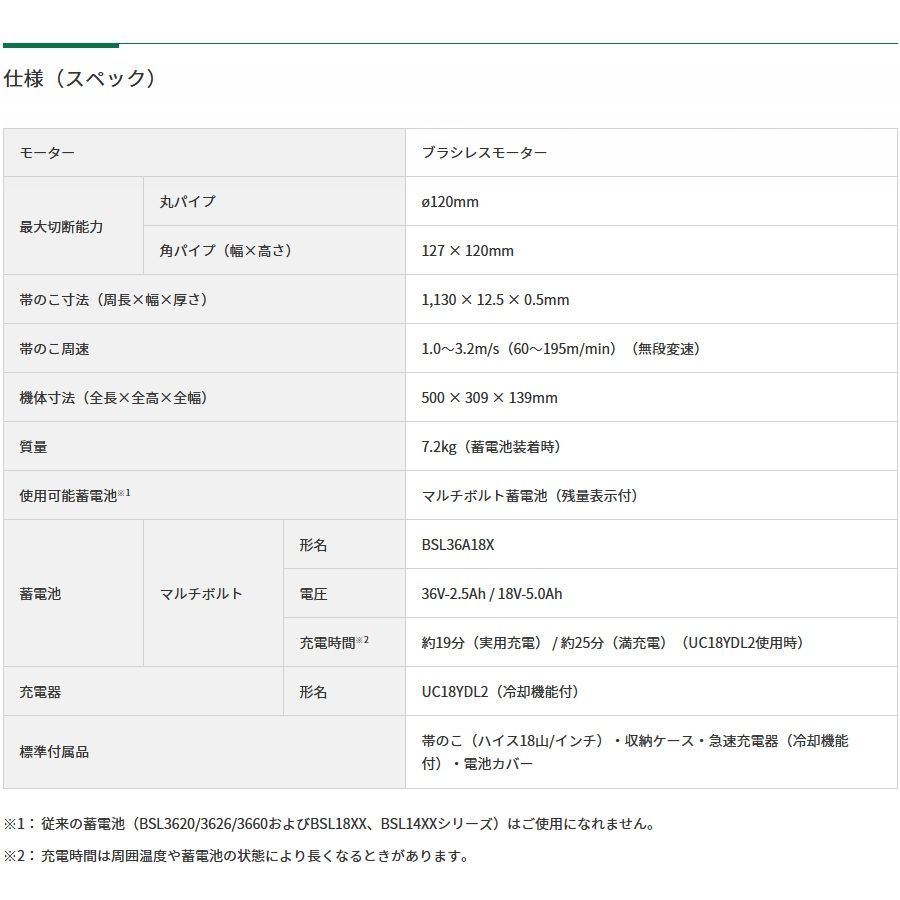The height and width of the screenshot is (900, 900).
Task: Click the ※2 footnote marker beside 充電時間
Action: tap(363, 640)
